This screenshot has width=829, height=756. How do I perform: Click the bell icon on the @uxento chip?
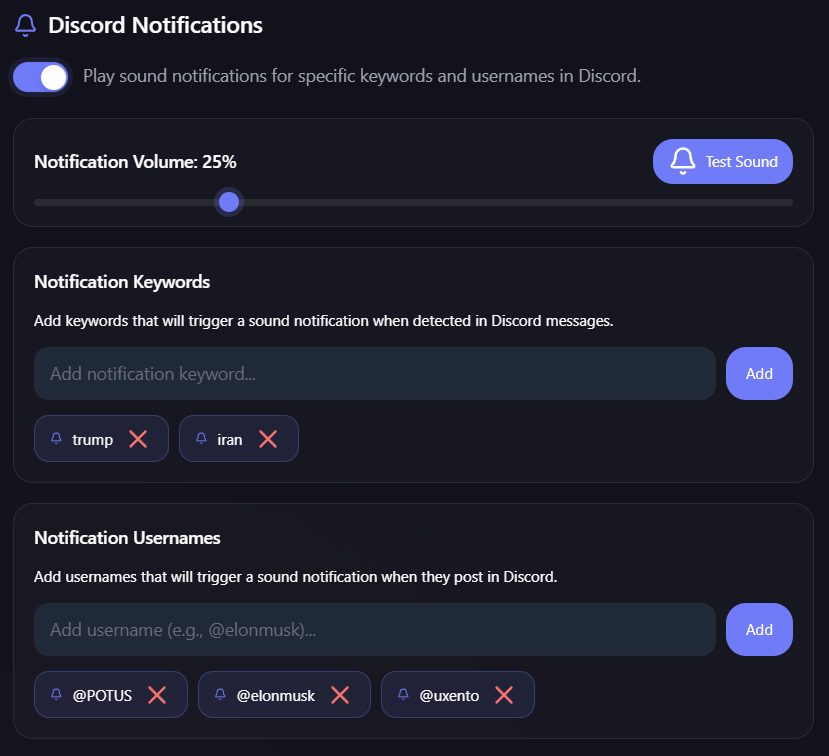click(403, 695)
